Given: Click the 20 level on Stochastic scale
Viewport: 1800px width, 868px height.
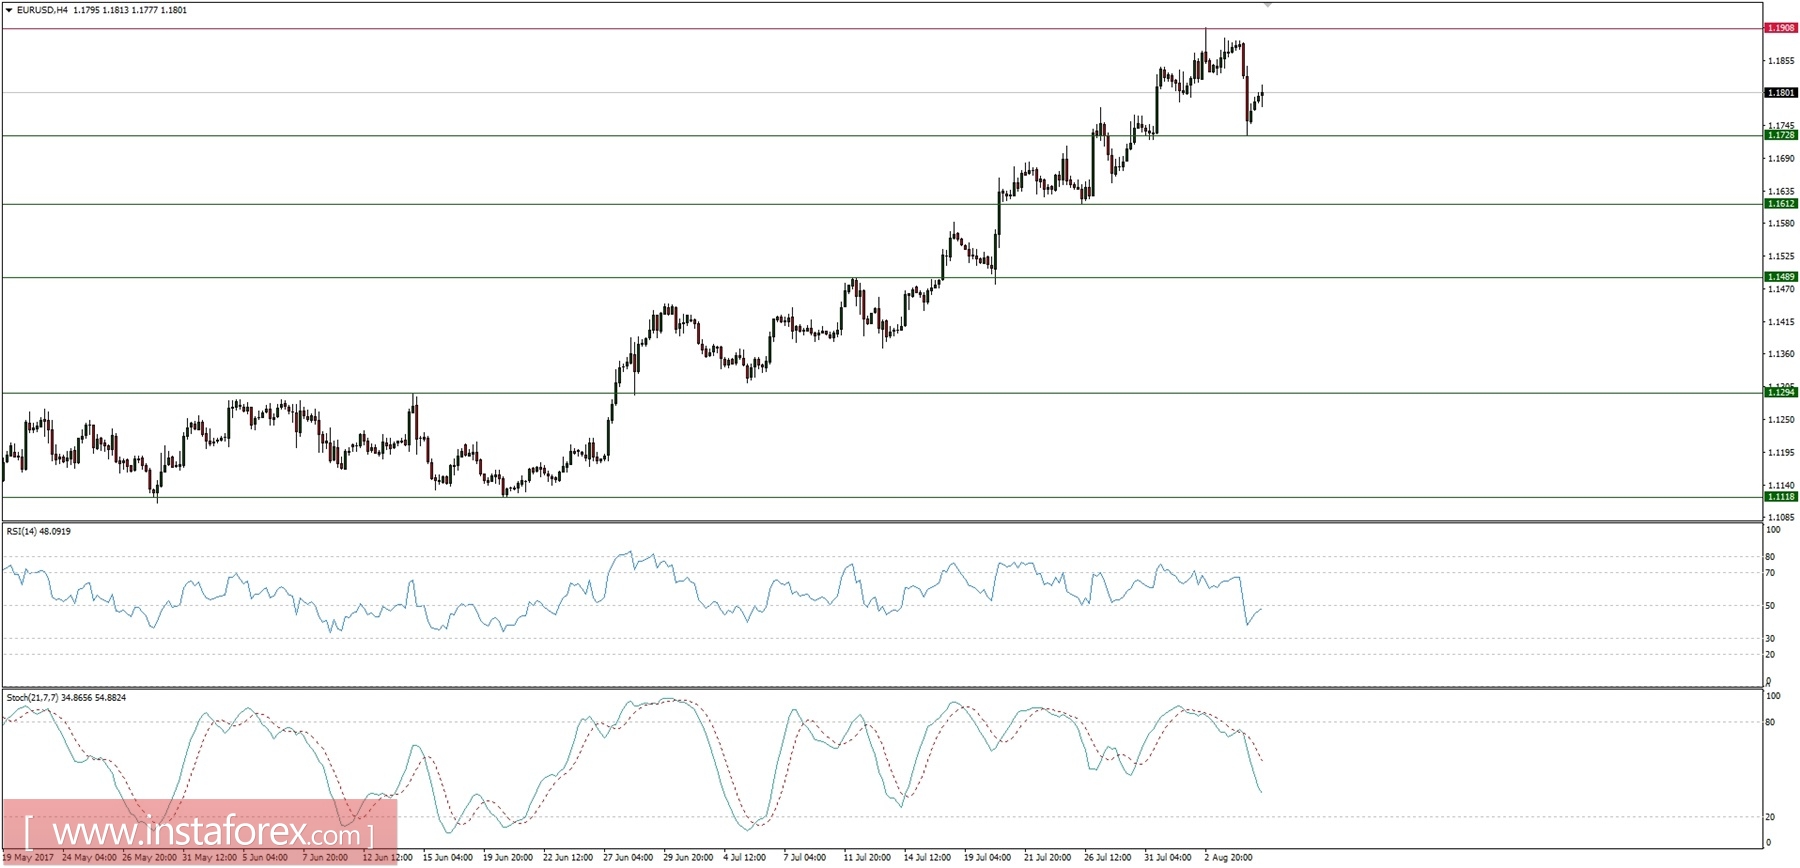Looking at the screenshot, I should pos(1770,817).
